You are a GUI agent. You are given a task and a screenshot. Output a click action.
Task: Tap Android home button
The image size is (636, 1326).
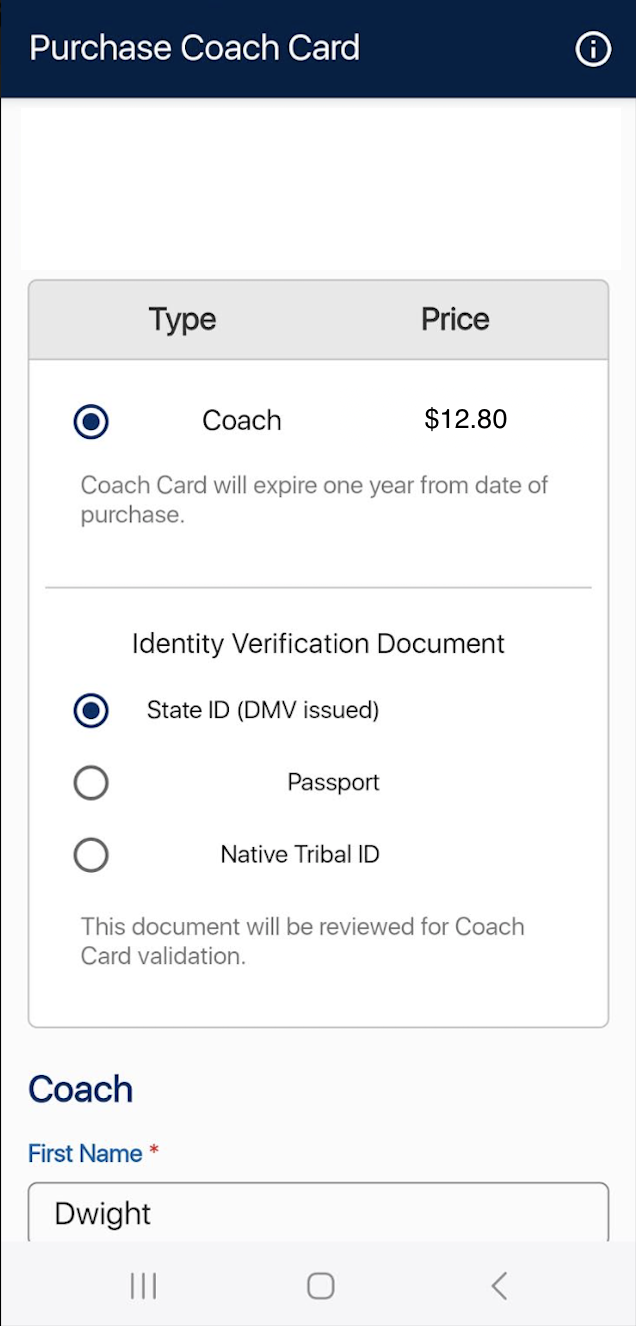click(320, 1285)
